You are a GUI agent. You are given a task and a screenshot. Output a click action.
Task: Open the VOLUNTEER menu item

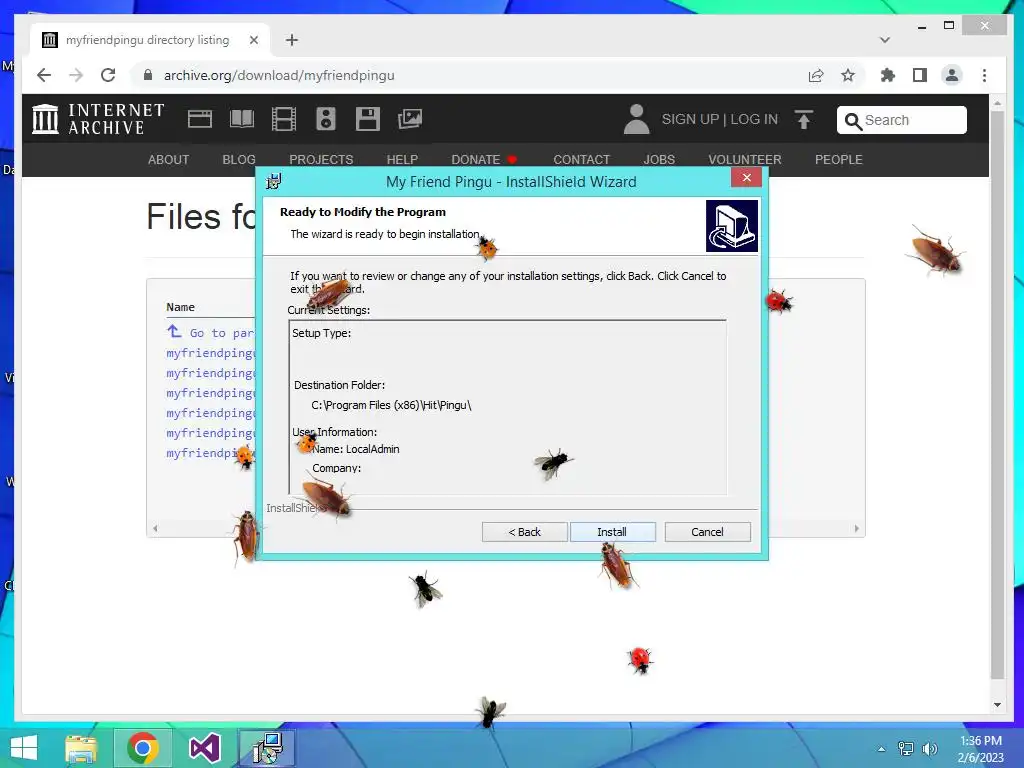coord(744,159)
